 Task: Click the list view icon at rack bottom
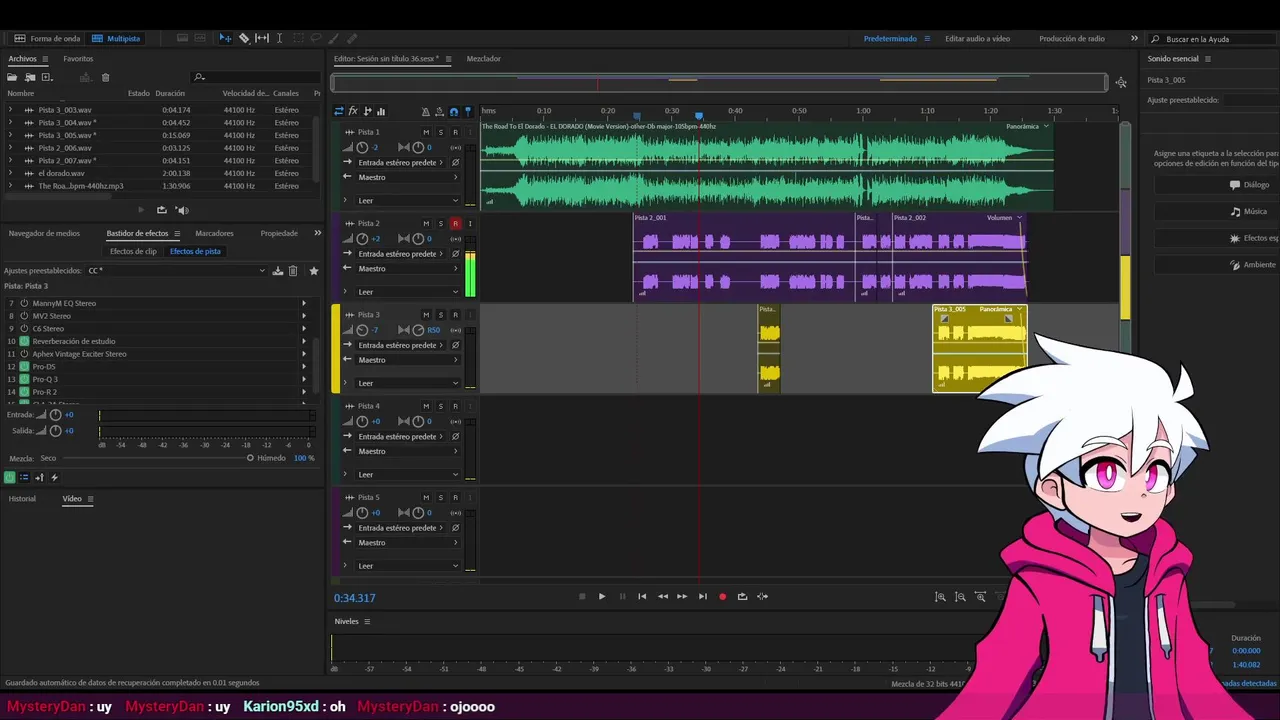pyautogui.click(x=24, y=477)
